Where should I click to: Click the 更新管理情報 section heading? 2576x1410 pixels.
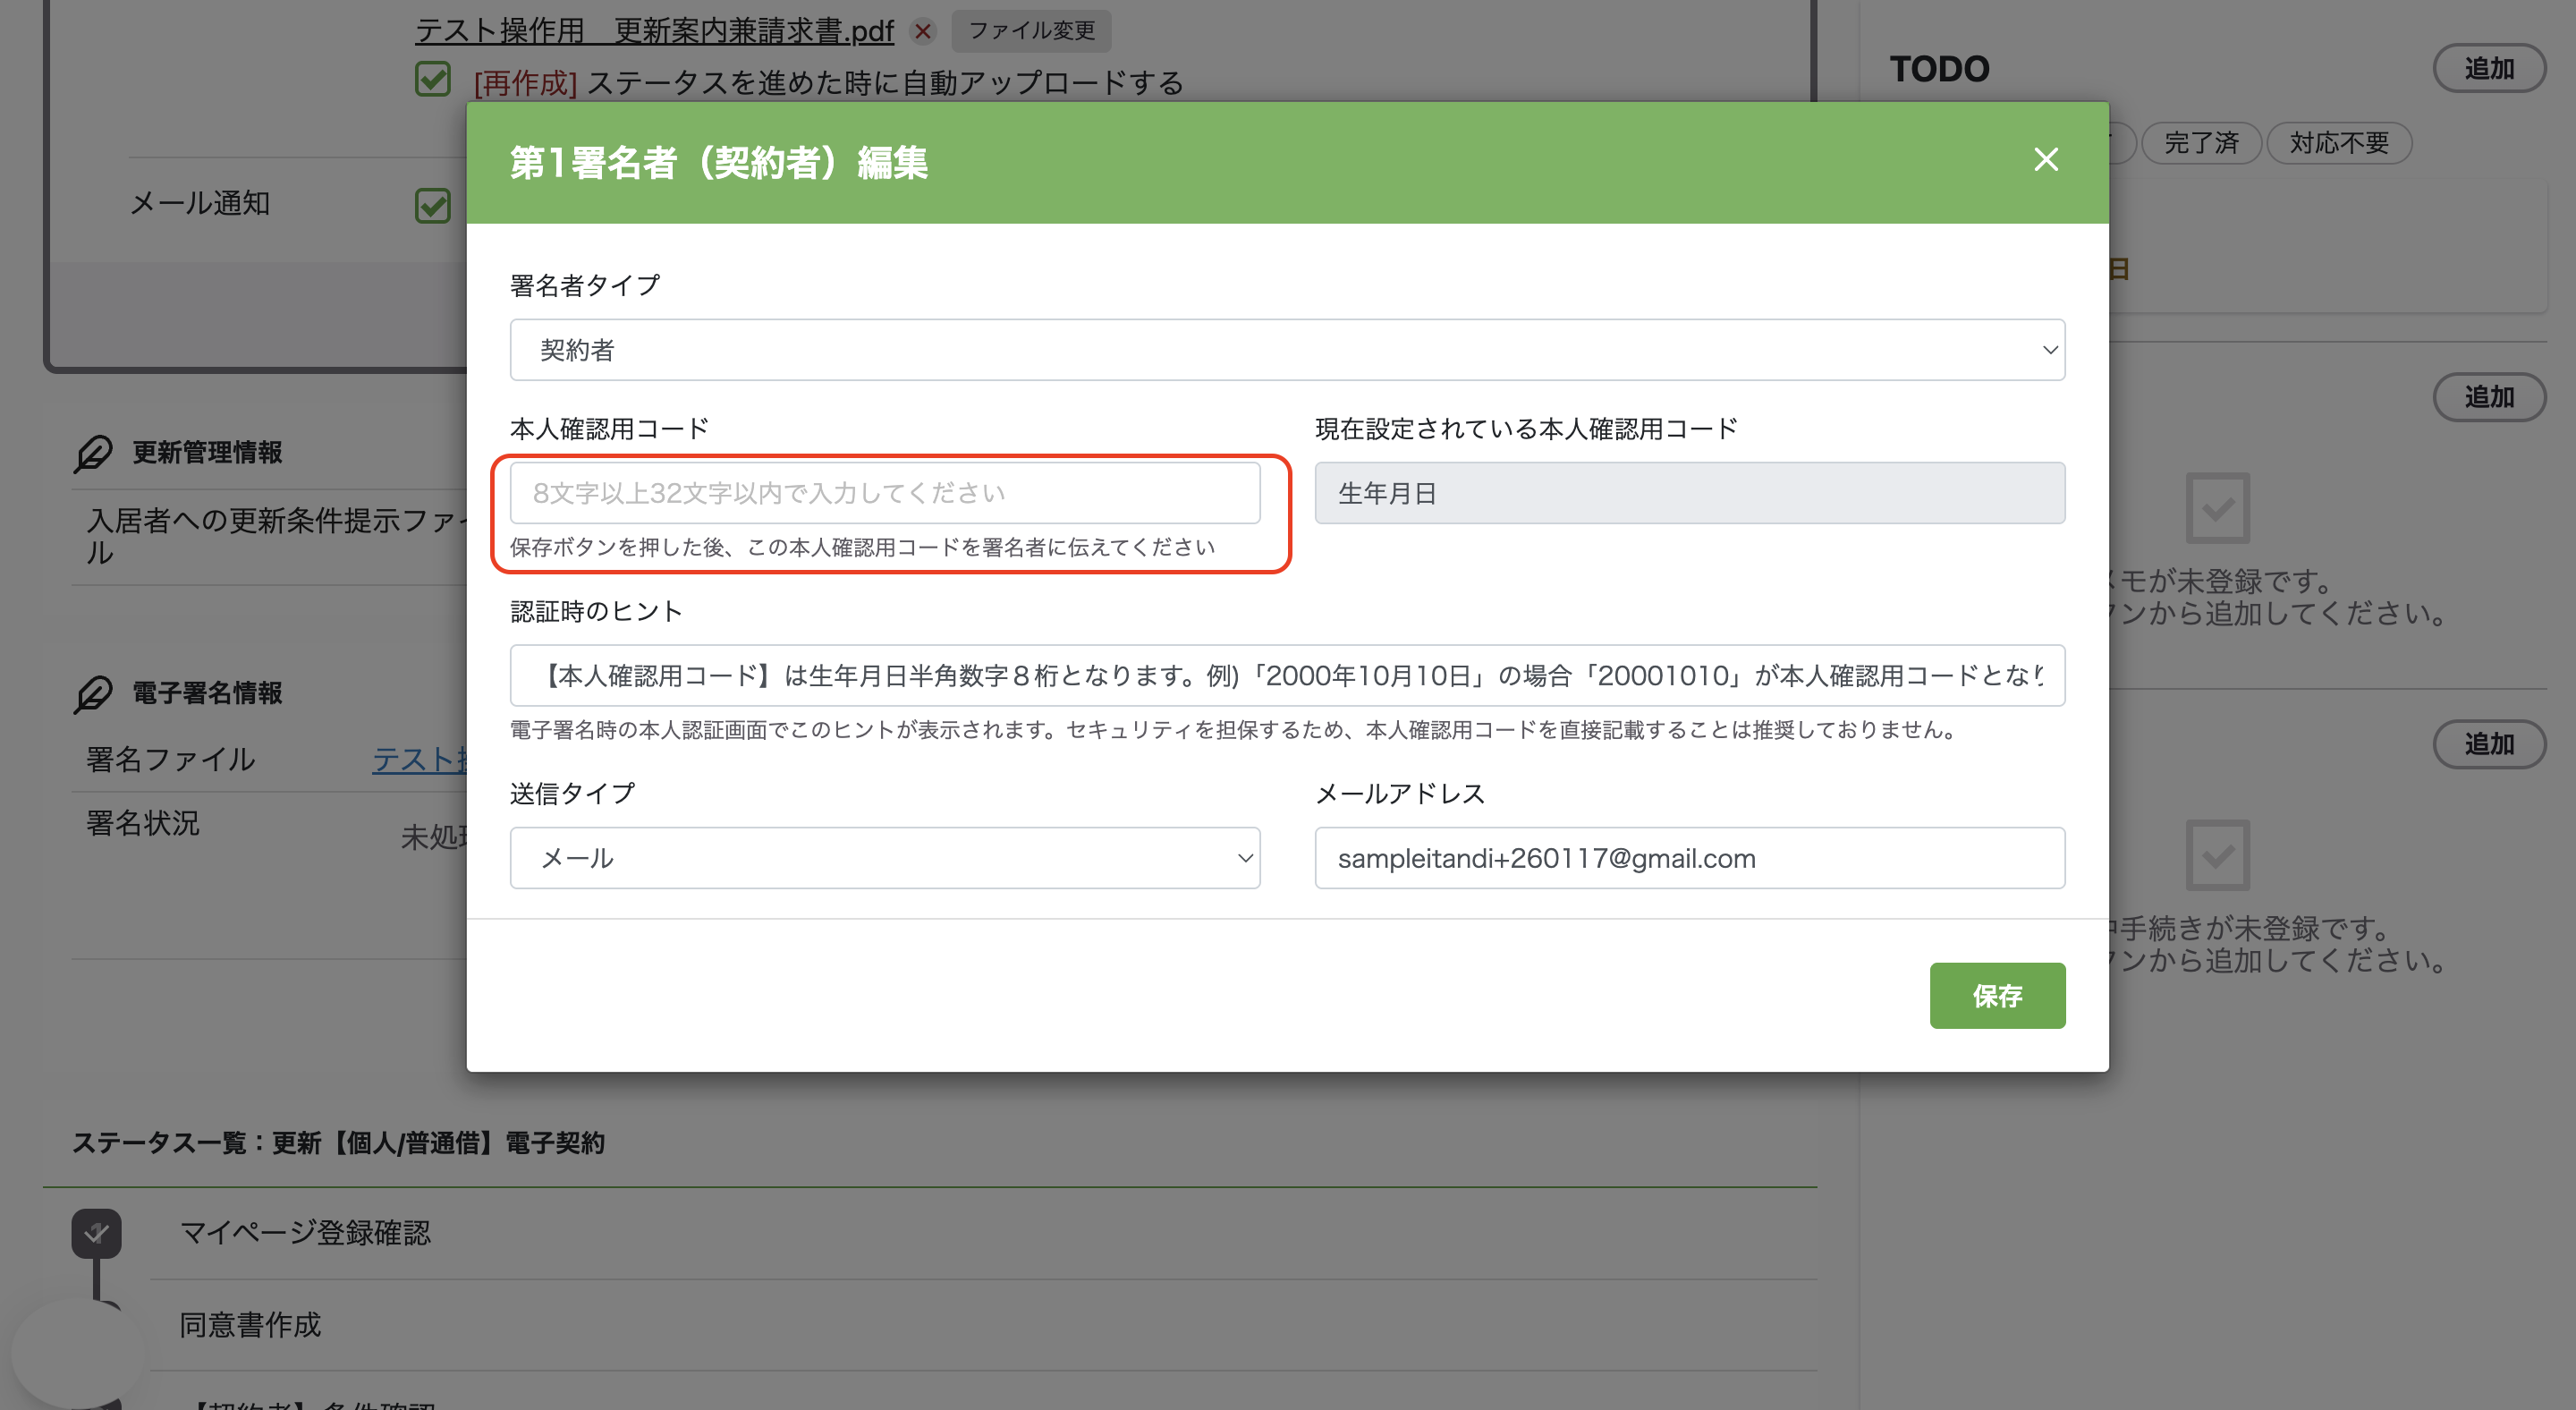click(208, 453)
